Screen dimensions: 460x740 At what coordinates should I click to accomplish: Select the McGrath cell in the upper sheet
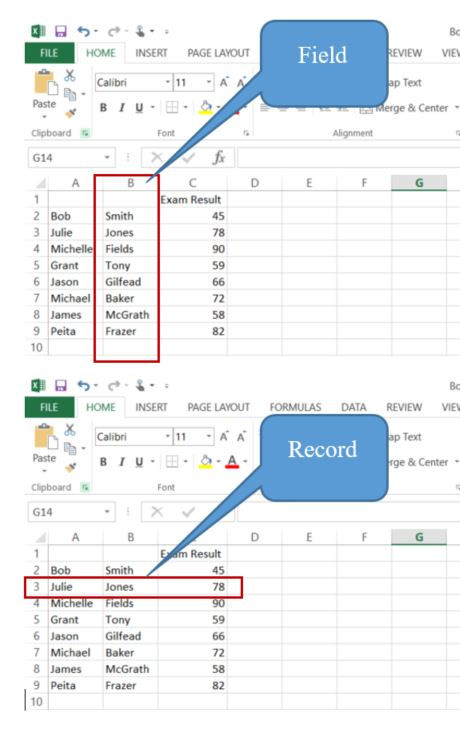pos(131,315)
